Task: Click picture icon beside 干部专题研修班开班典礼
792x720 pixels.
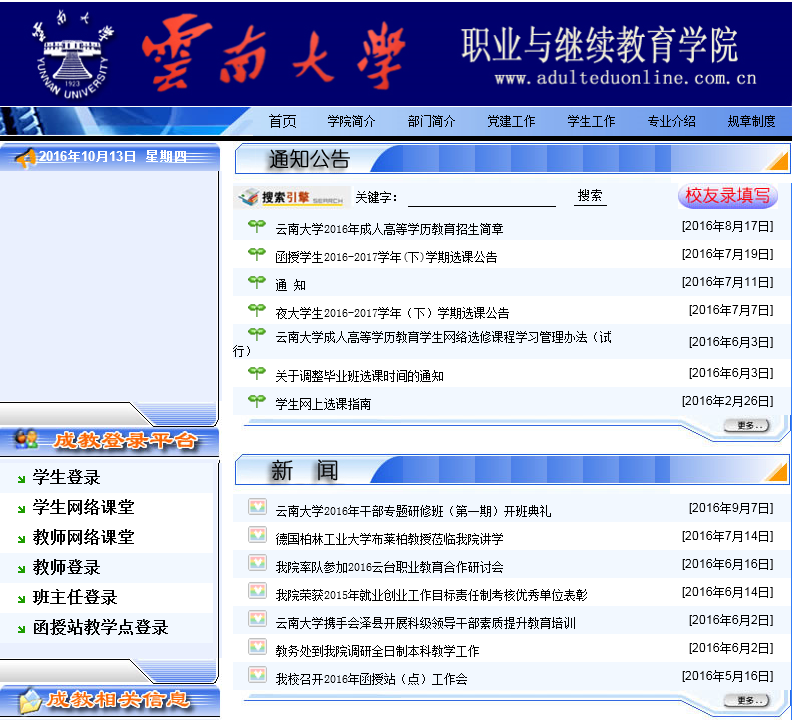Action: 257,507
